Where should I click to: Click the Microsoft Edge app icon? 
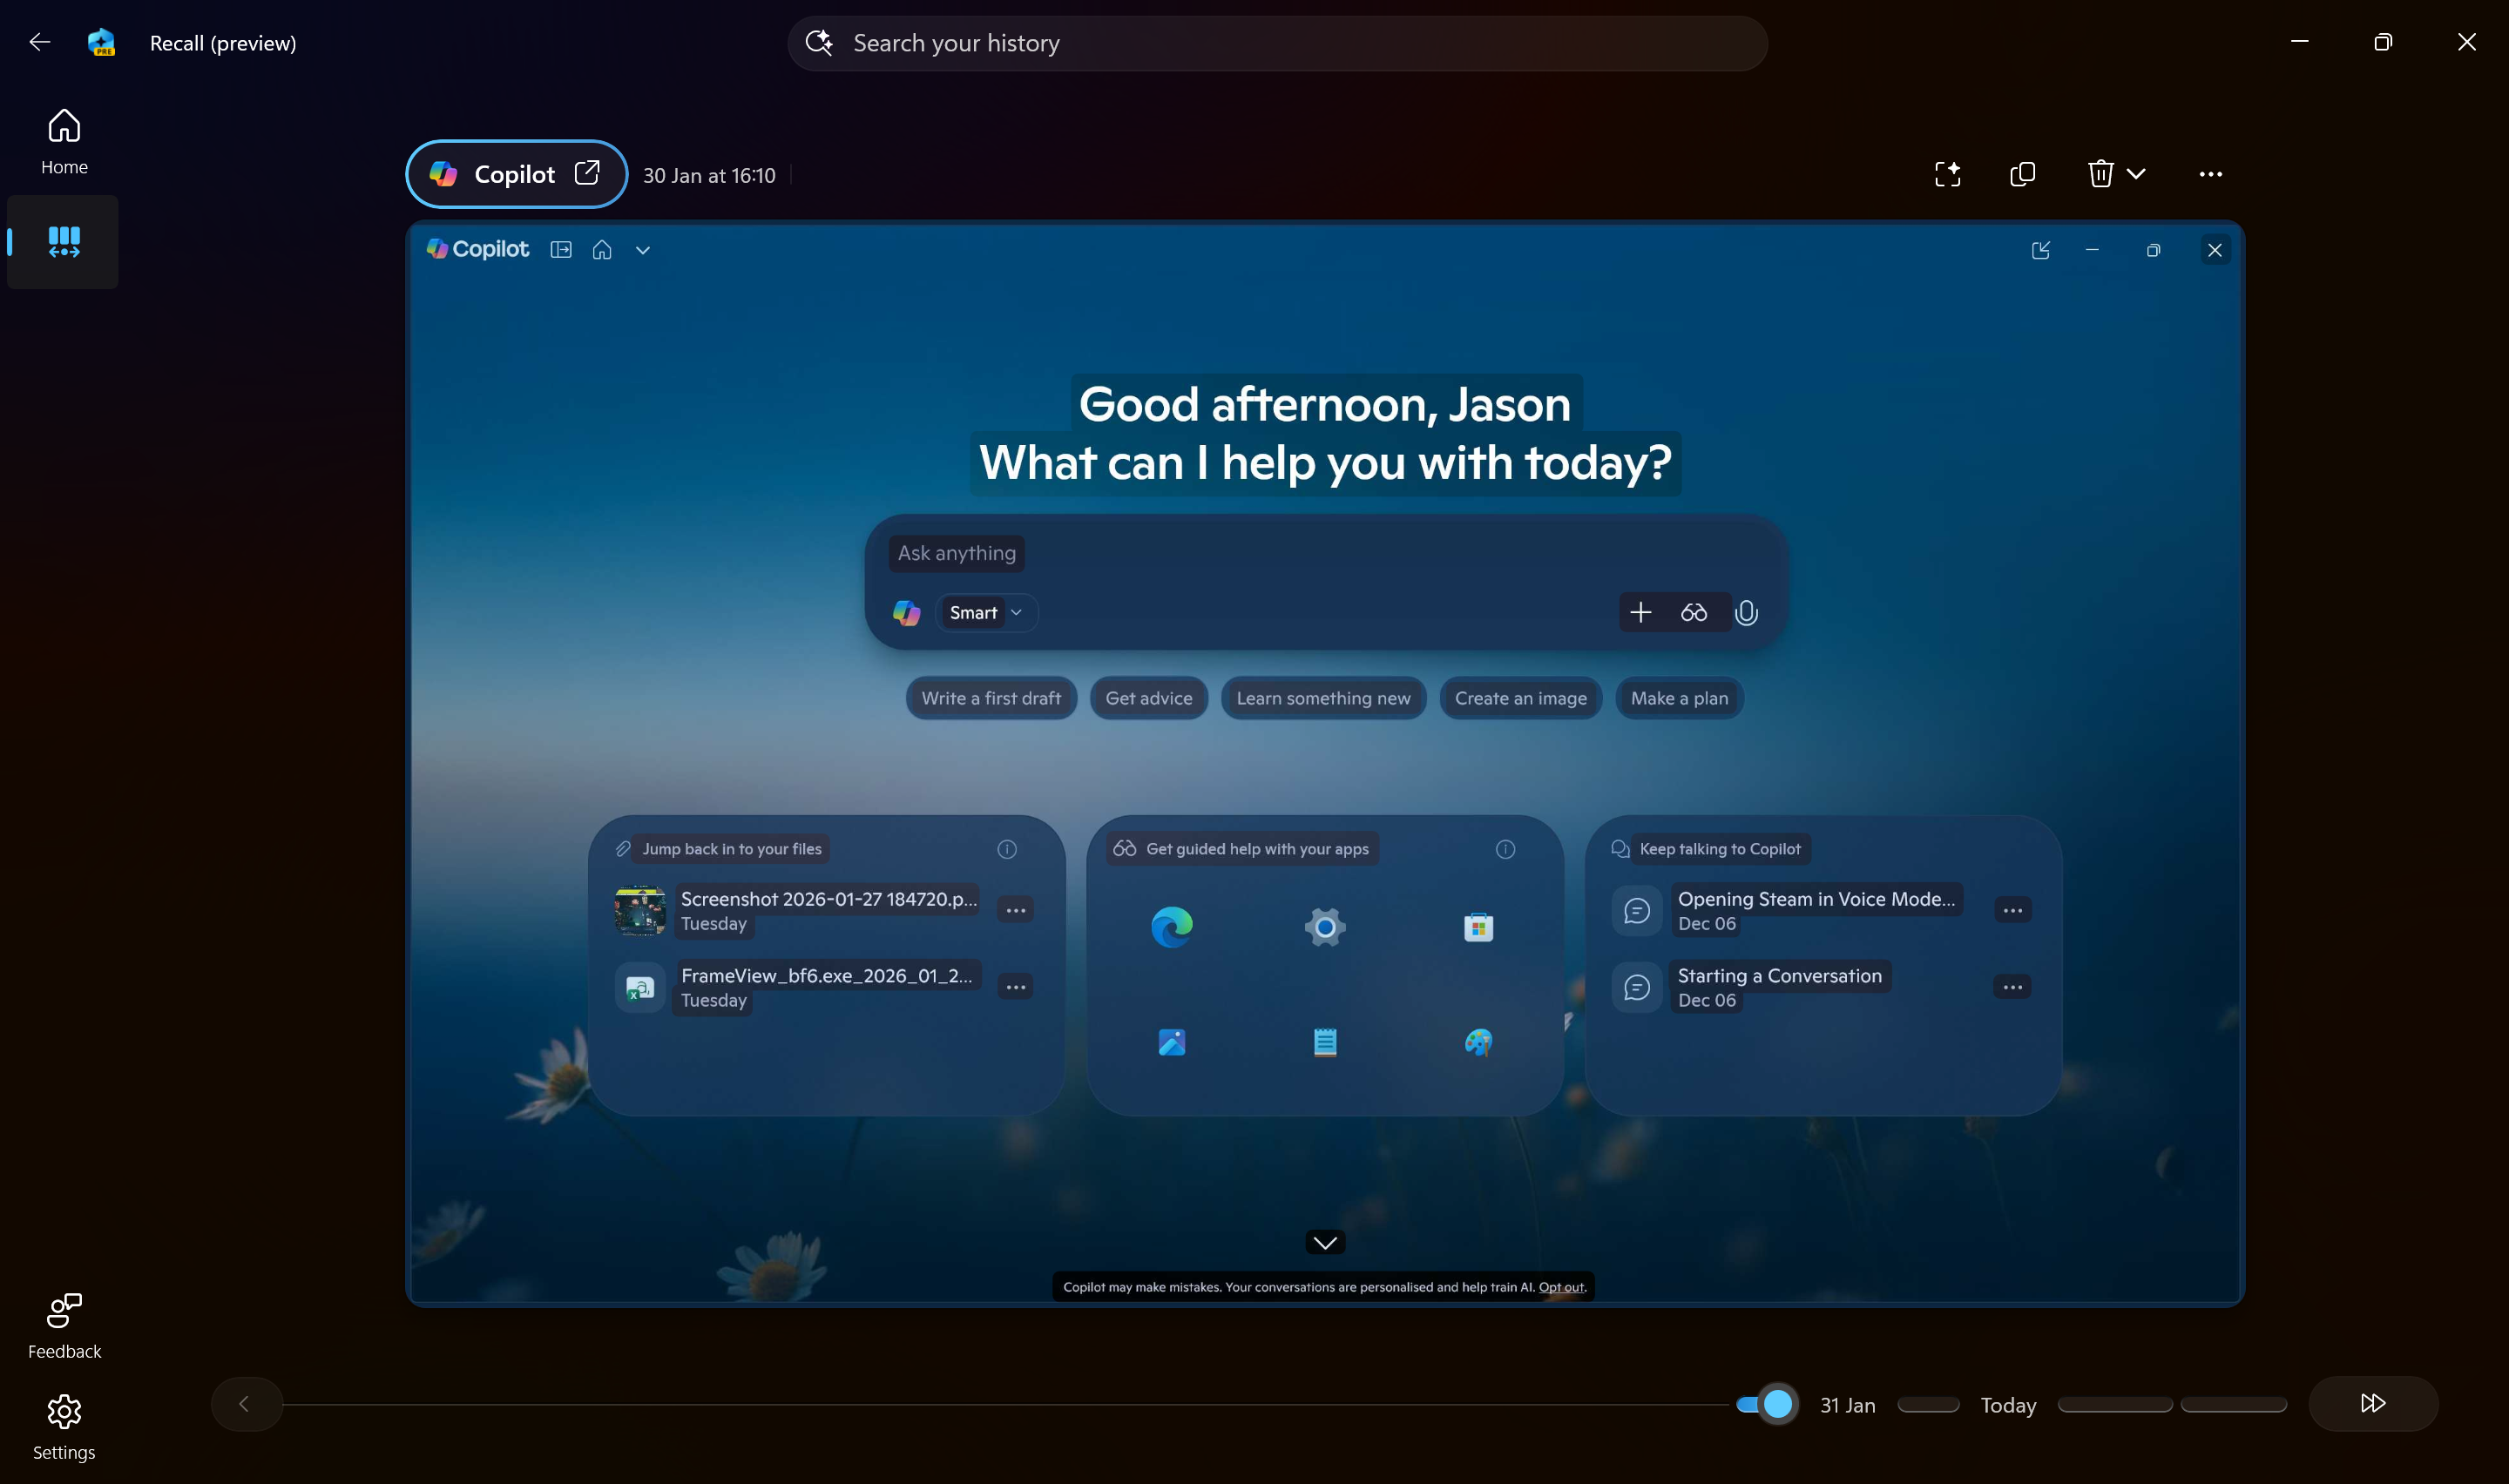[1171, 927]
